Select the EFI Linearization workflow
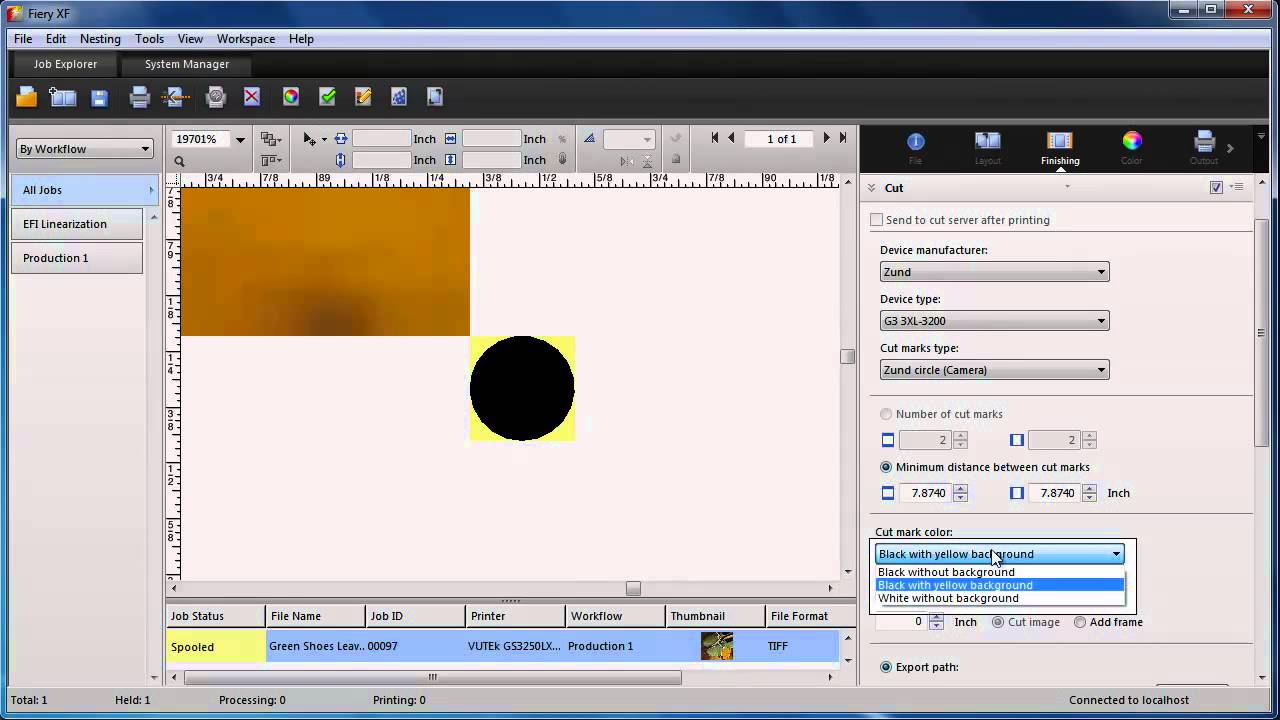The height and width of the screenshot is (720, 1280). click(77, 224)
